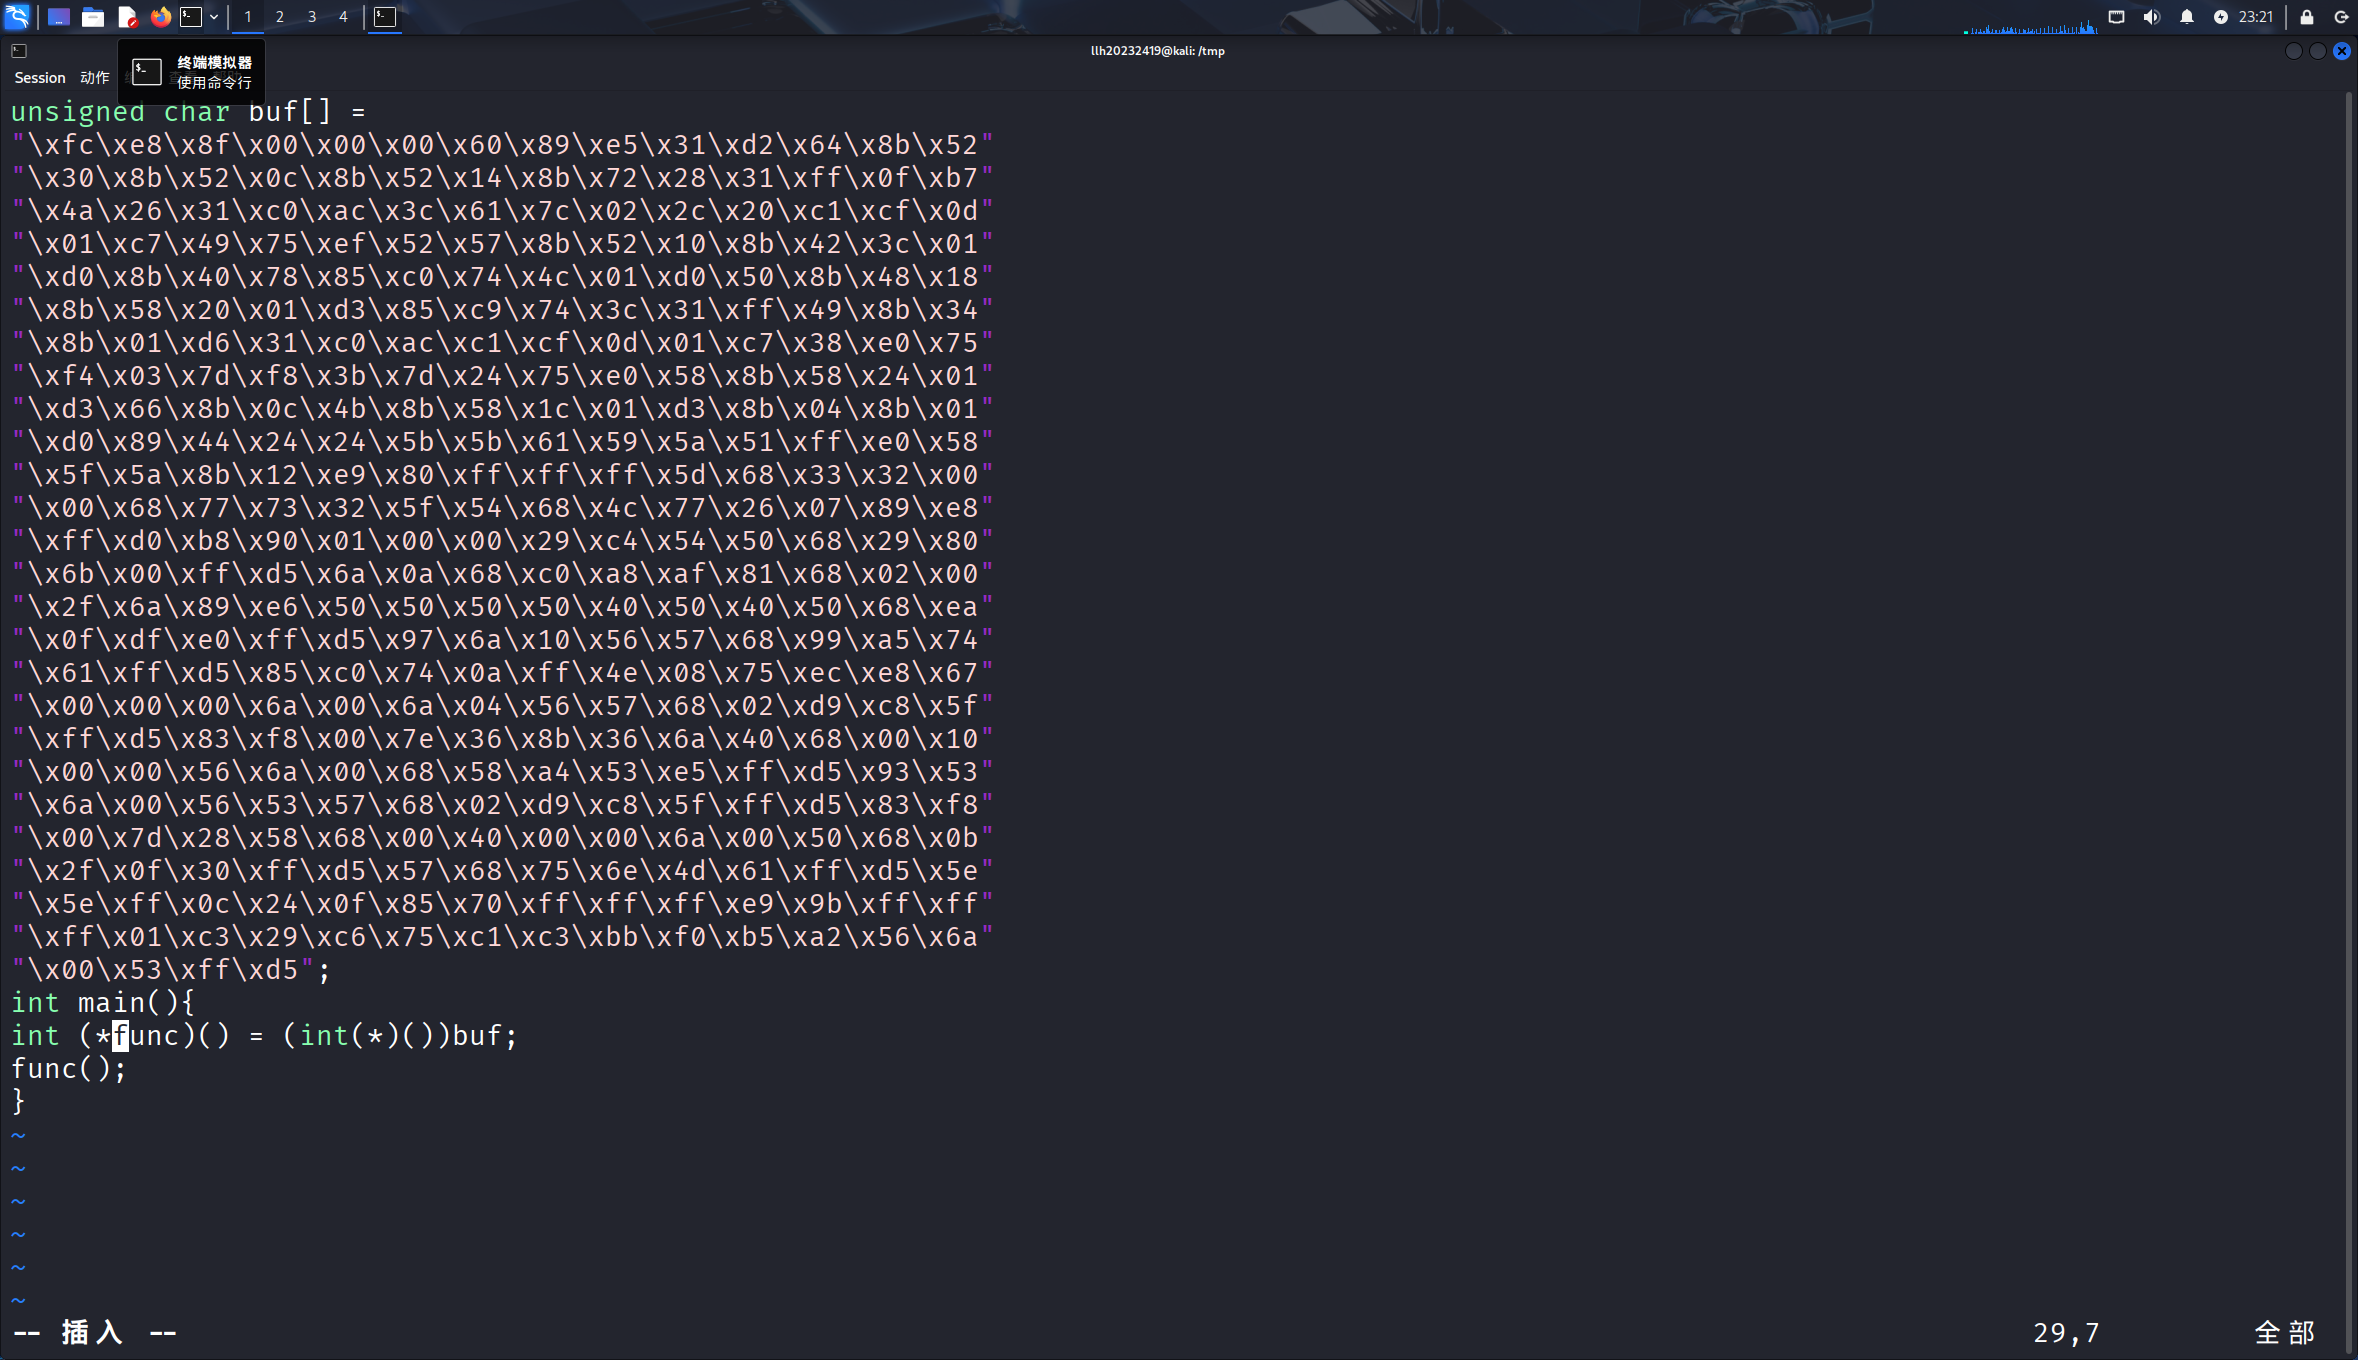2358x1360 pixels.
Task: Click the terminal emulator launcher icon
Action: point(190,16)
